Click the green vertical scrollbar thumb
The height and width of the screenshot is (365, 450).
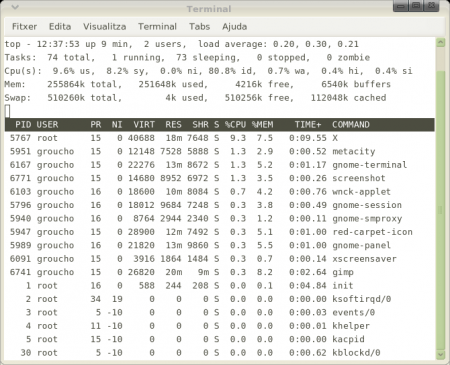pos(441,210)
